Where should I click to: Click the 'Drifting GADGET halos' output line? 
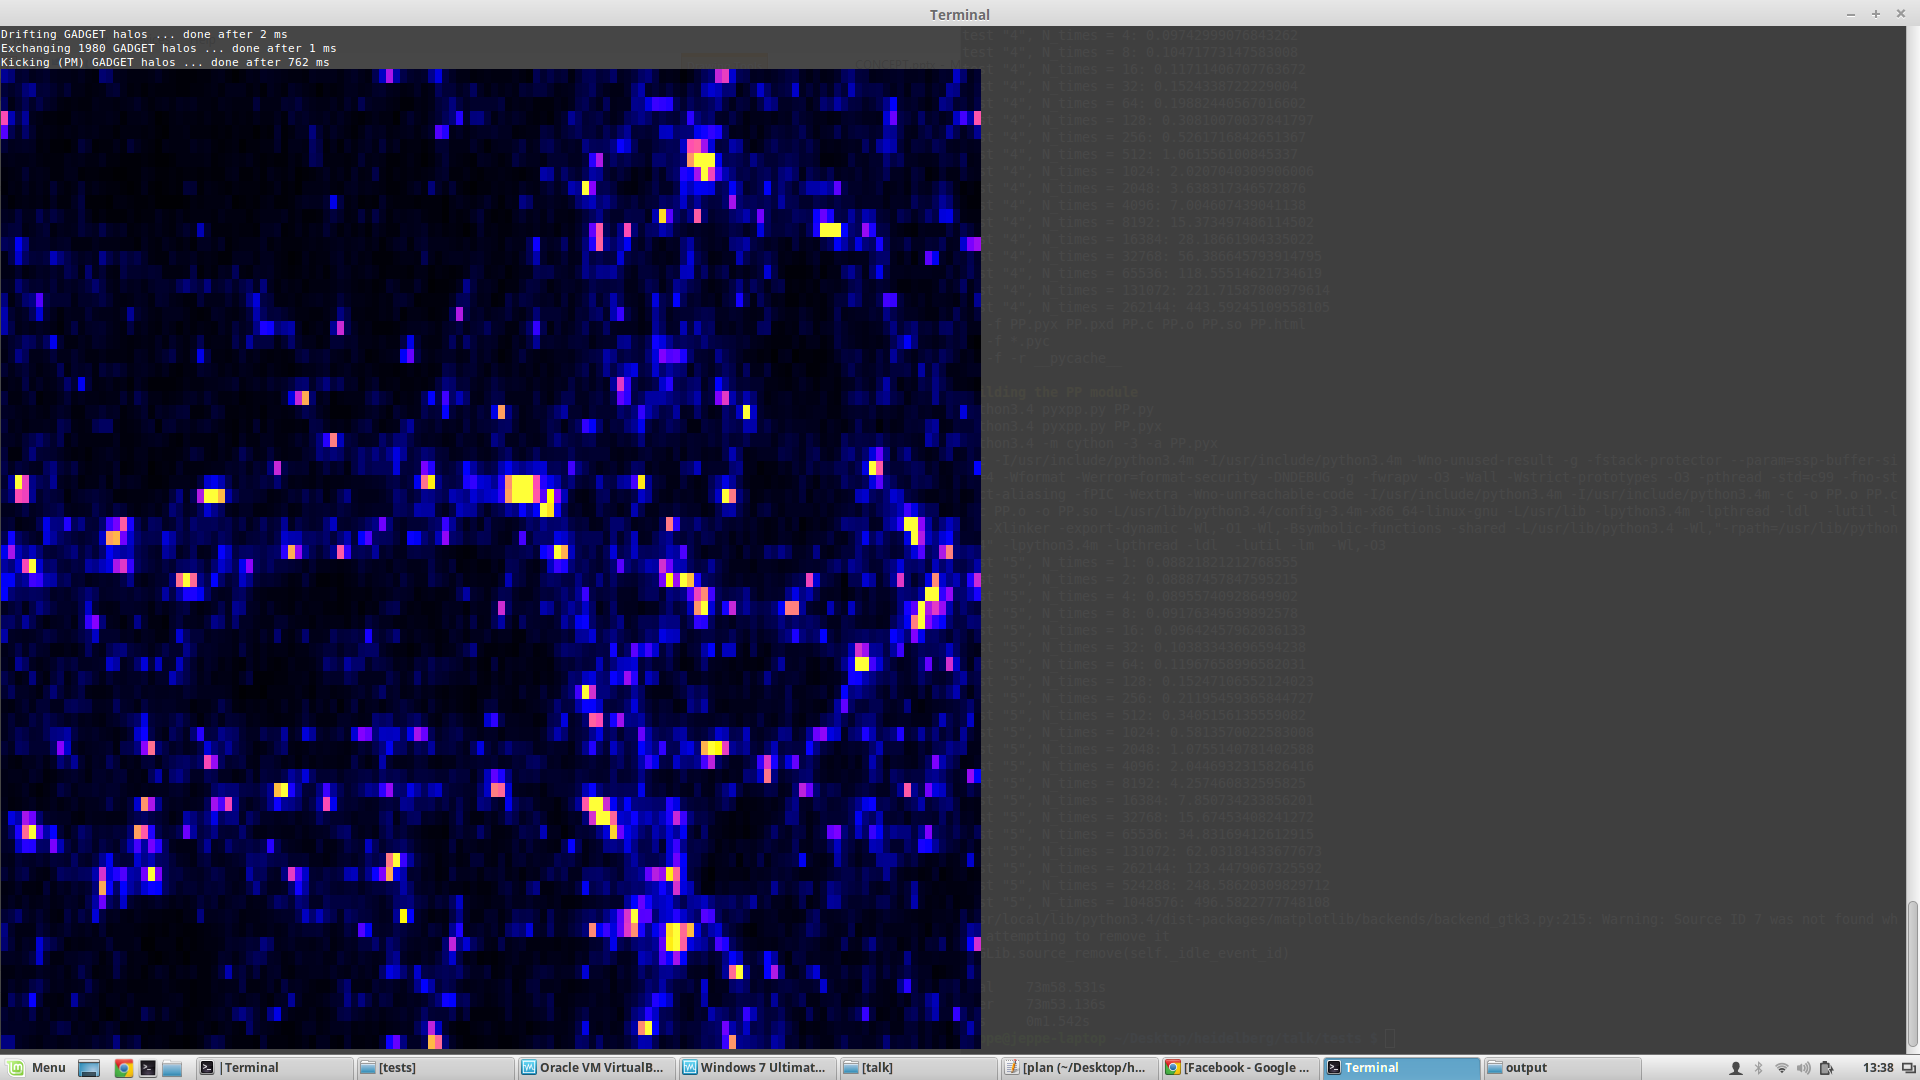(x=144, y=34)
